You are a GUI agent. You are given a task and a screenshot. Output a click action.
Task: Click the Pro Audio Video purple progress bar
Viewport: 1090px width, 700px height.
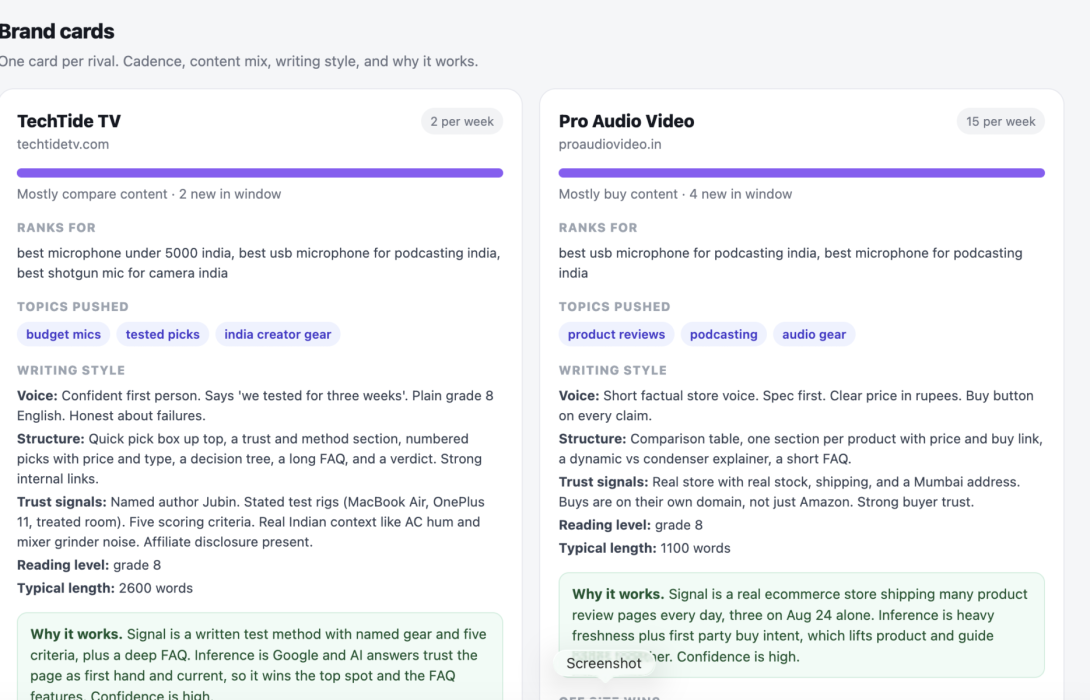(x=802, y=172)
